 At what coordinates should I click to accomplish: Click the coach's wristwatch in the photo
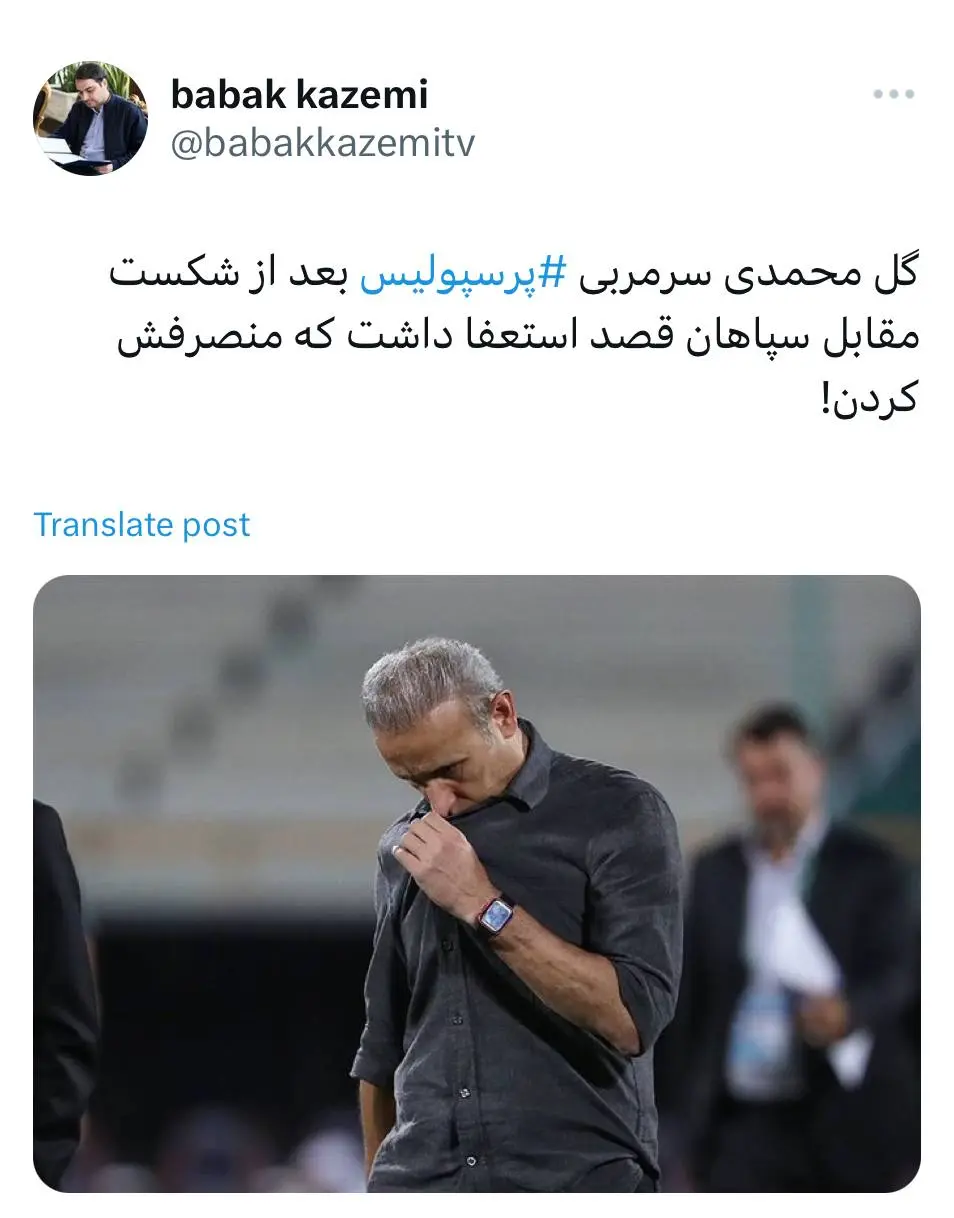(493, 914)
